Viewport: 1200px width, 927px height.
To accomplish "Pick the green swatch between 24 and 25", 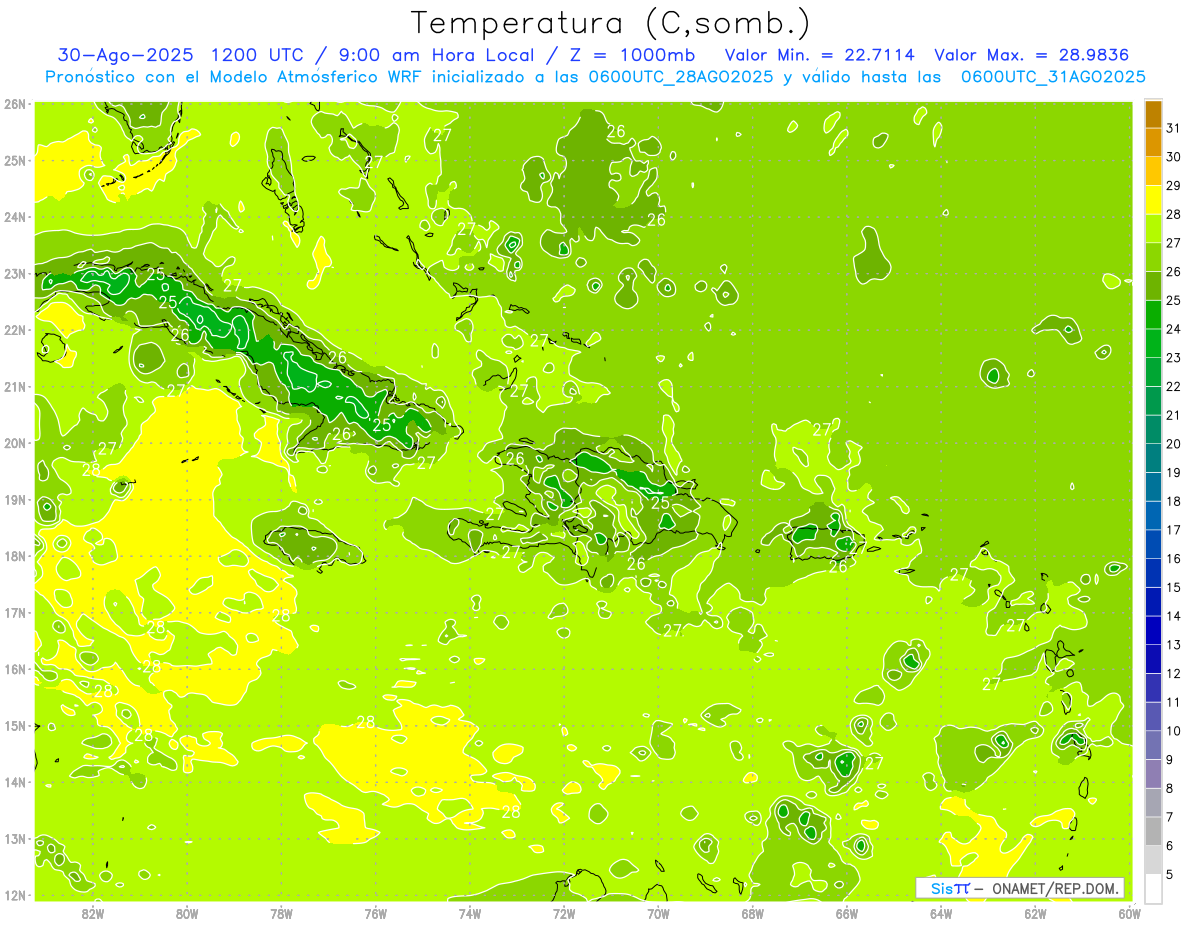I will pos(1153,315).
